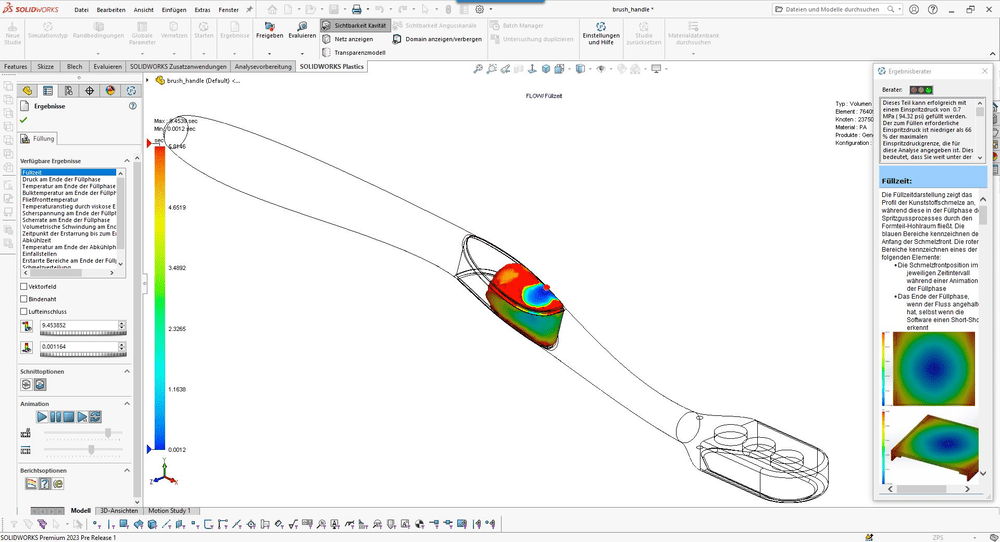
Task: Click the print icon in top toolbar
Action: (357, 10)
